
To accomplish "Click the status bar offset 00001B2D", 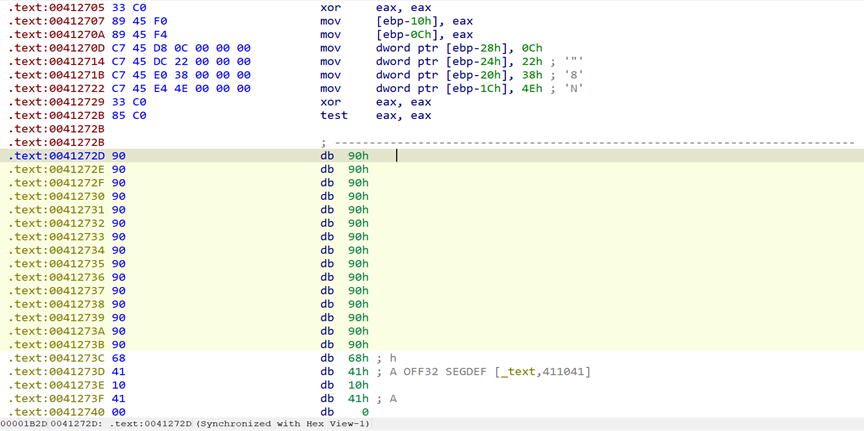I will coord(23,424).
